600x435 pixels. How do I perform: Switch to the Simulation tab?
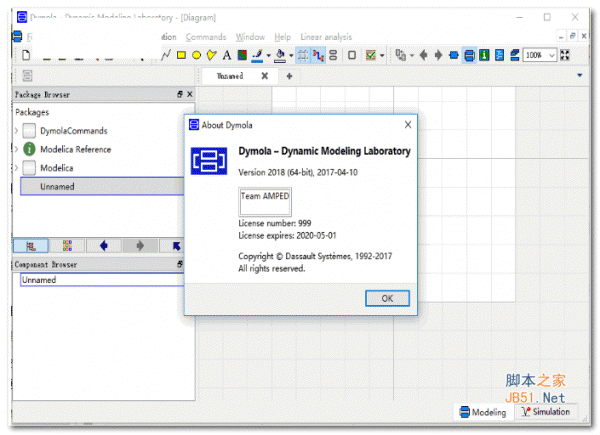544,412
